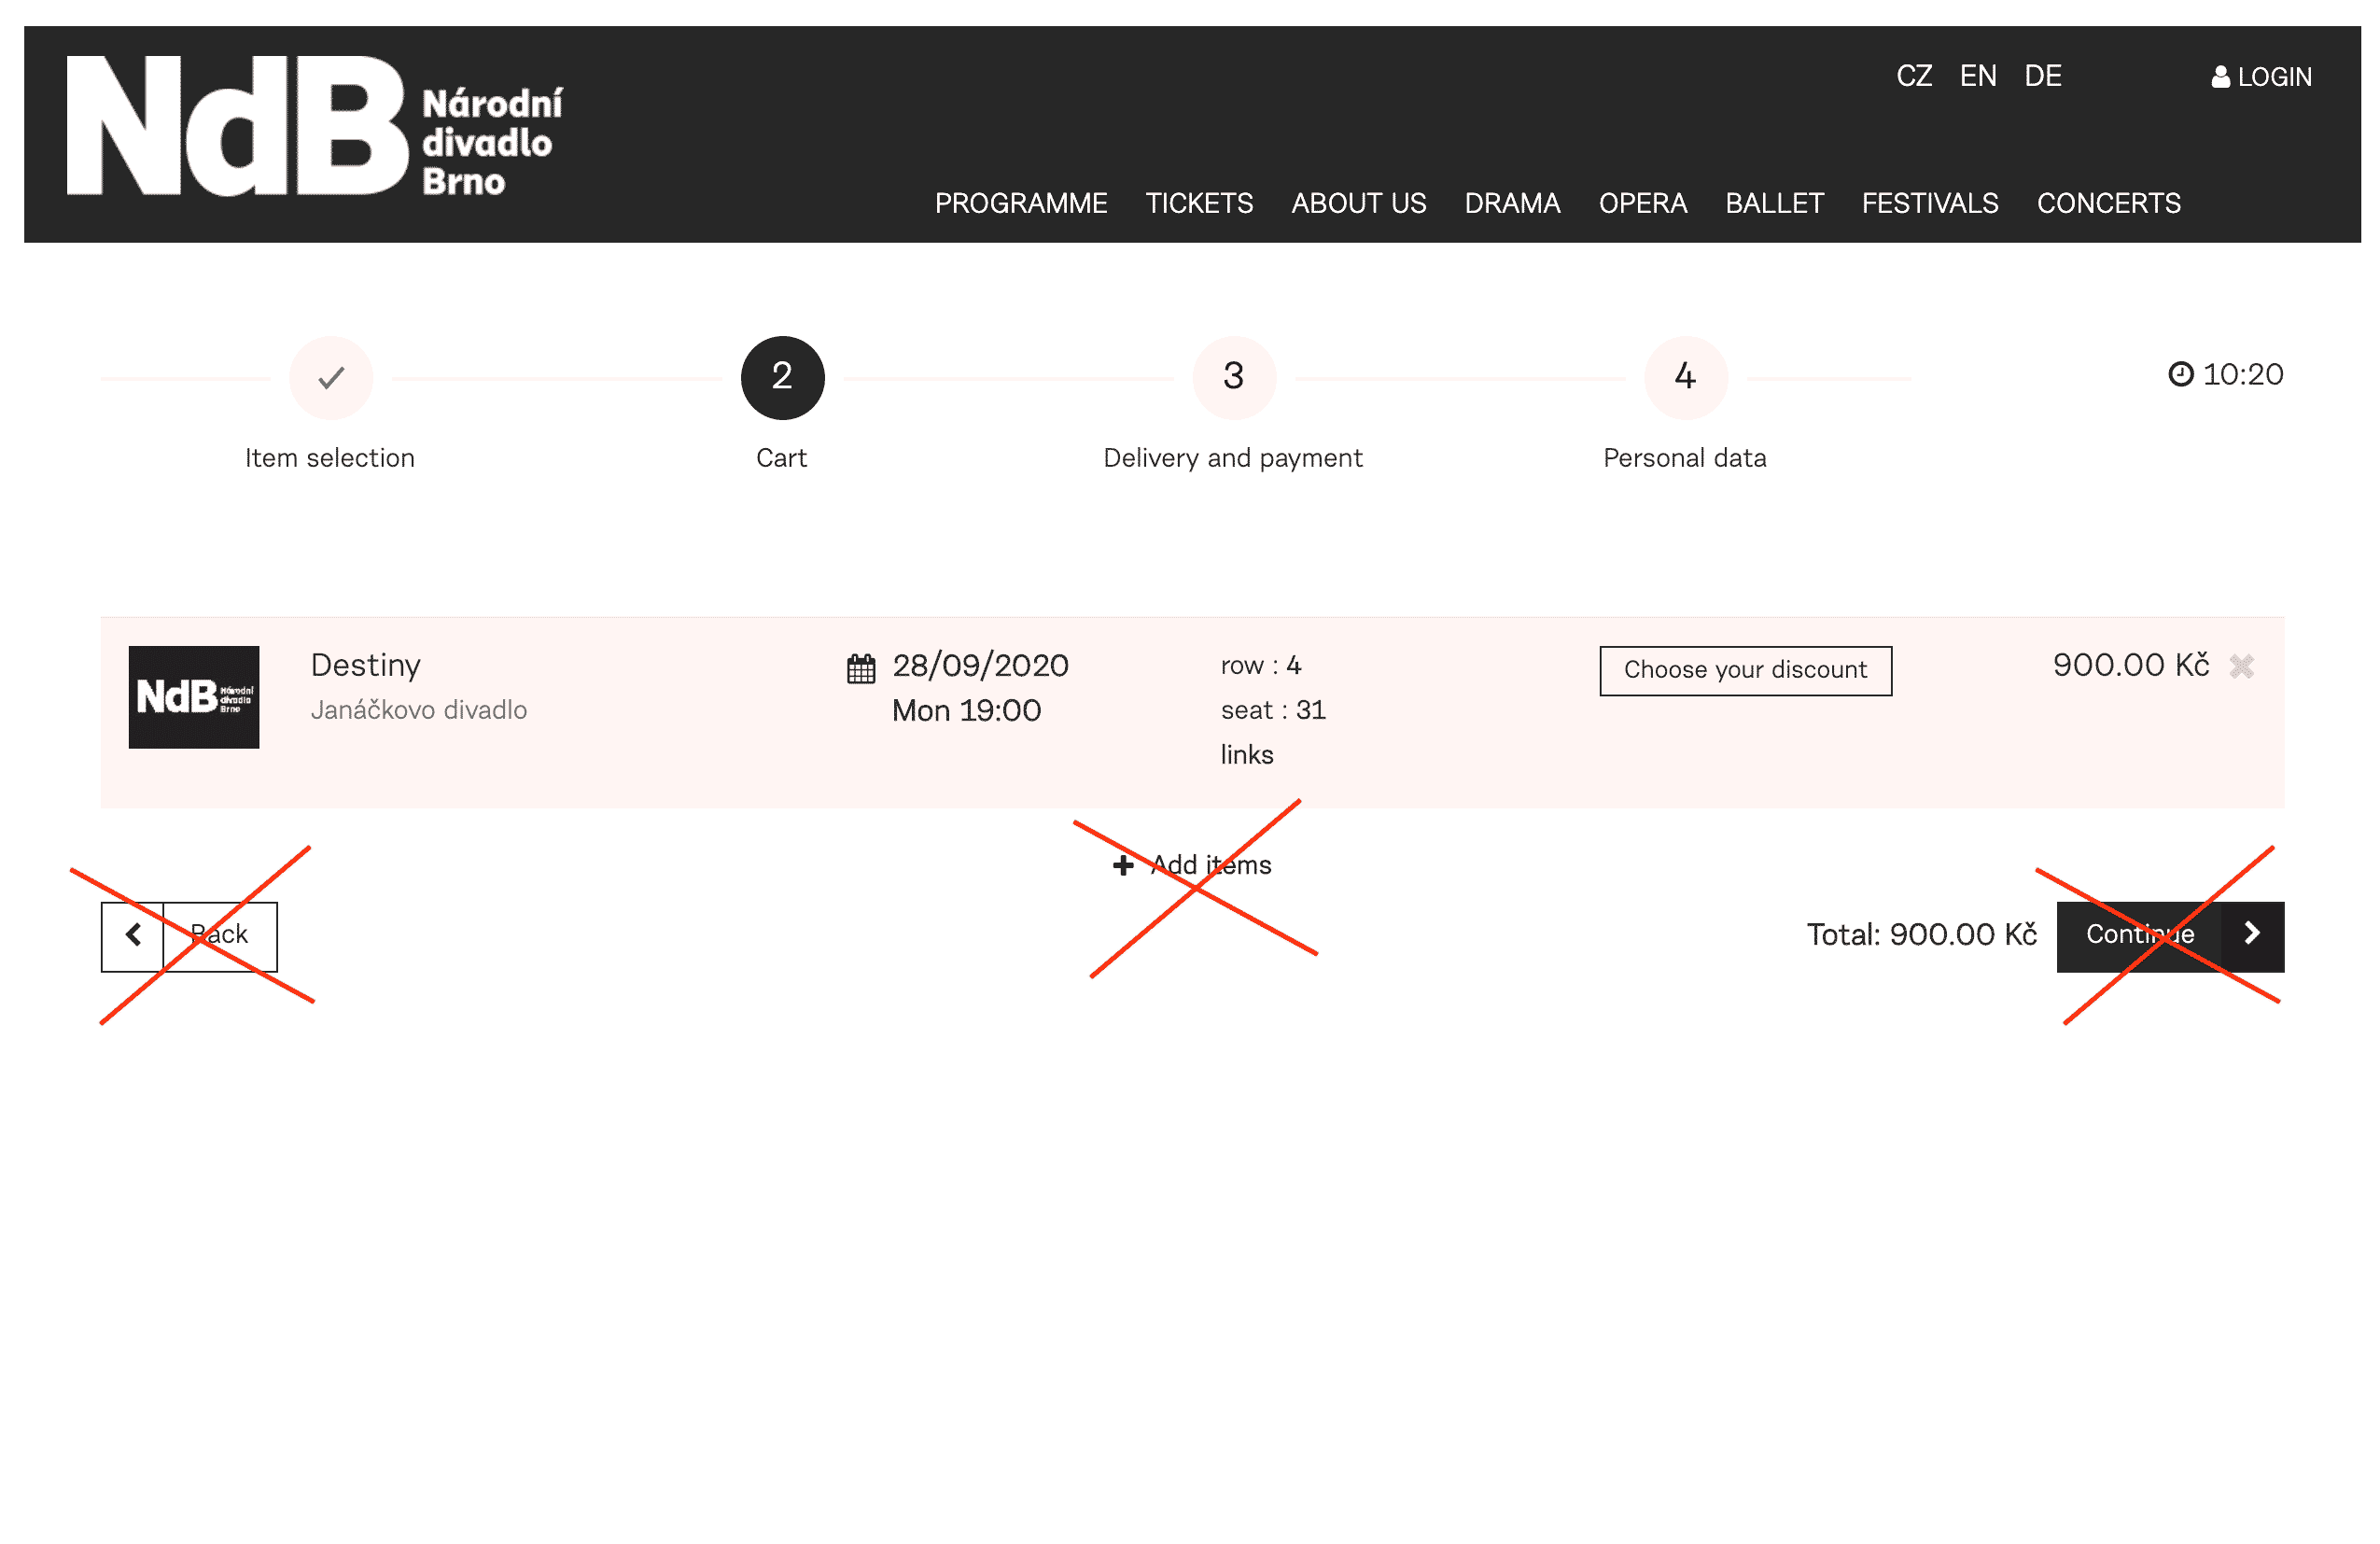Switch the language to CZ
This screenshot has height=1544, width=2380.
click(1913, 76)
